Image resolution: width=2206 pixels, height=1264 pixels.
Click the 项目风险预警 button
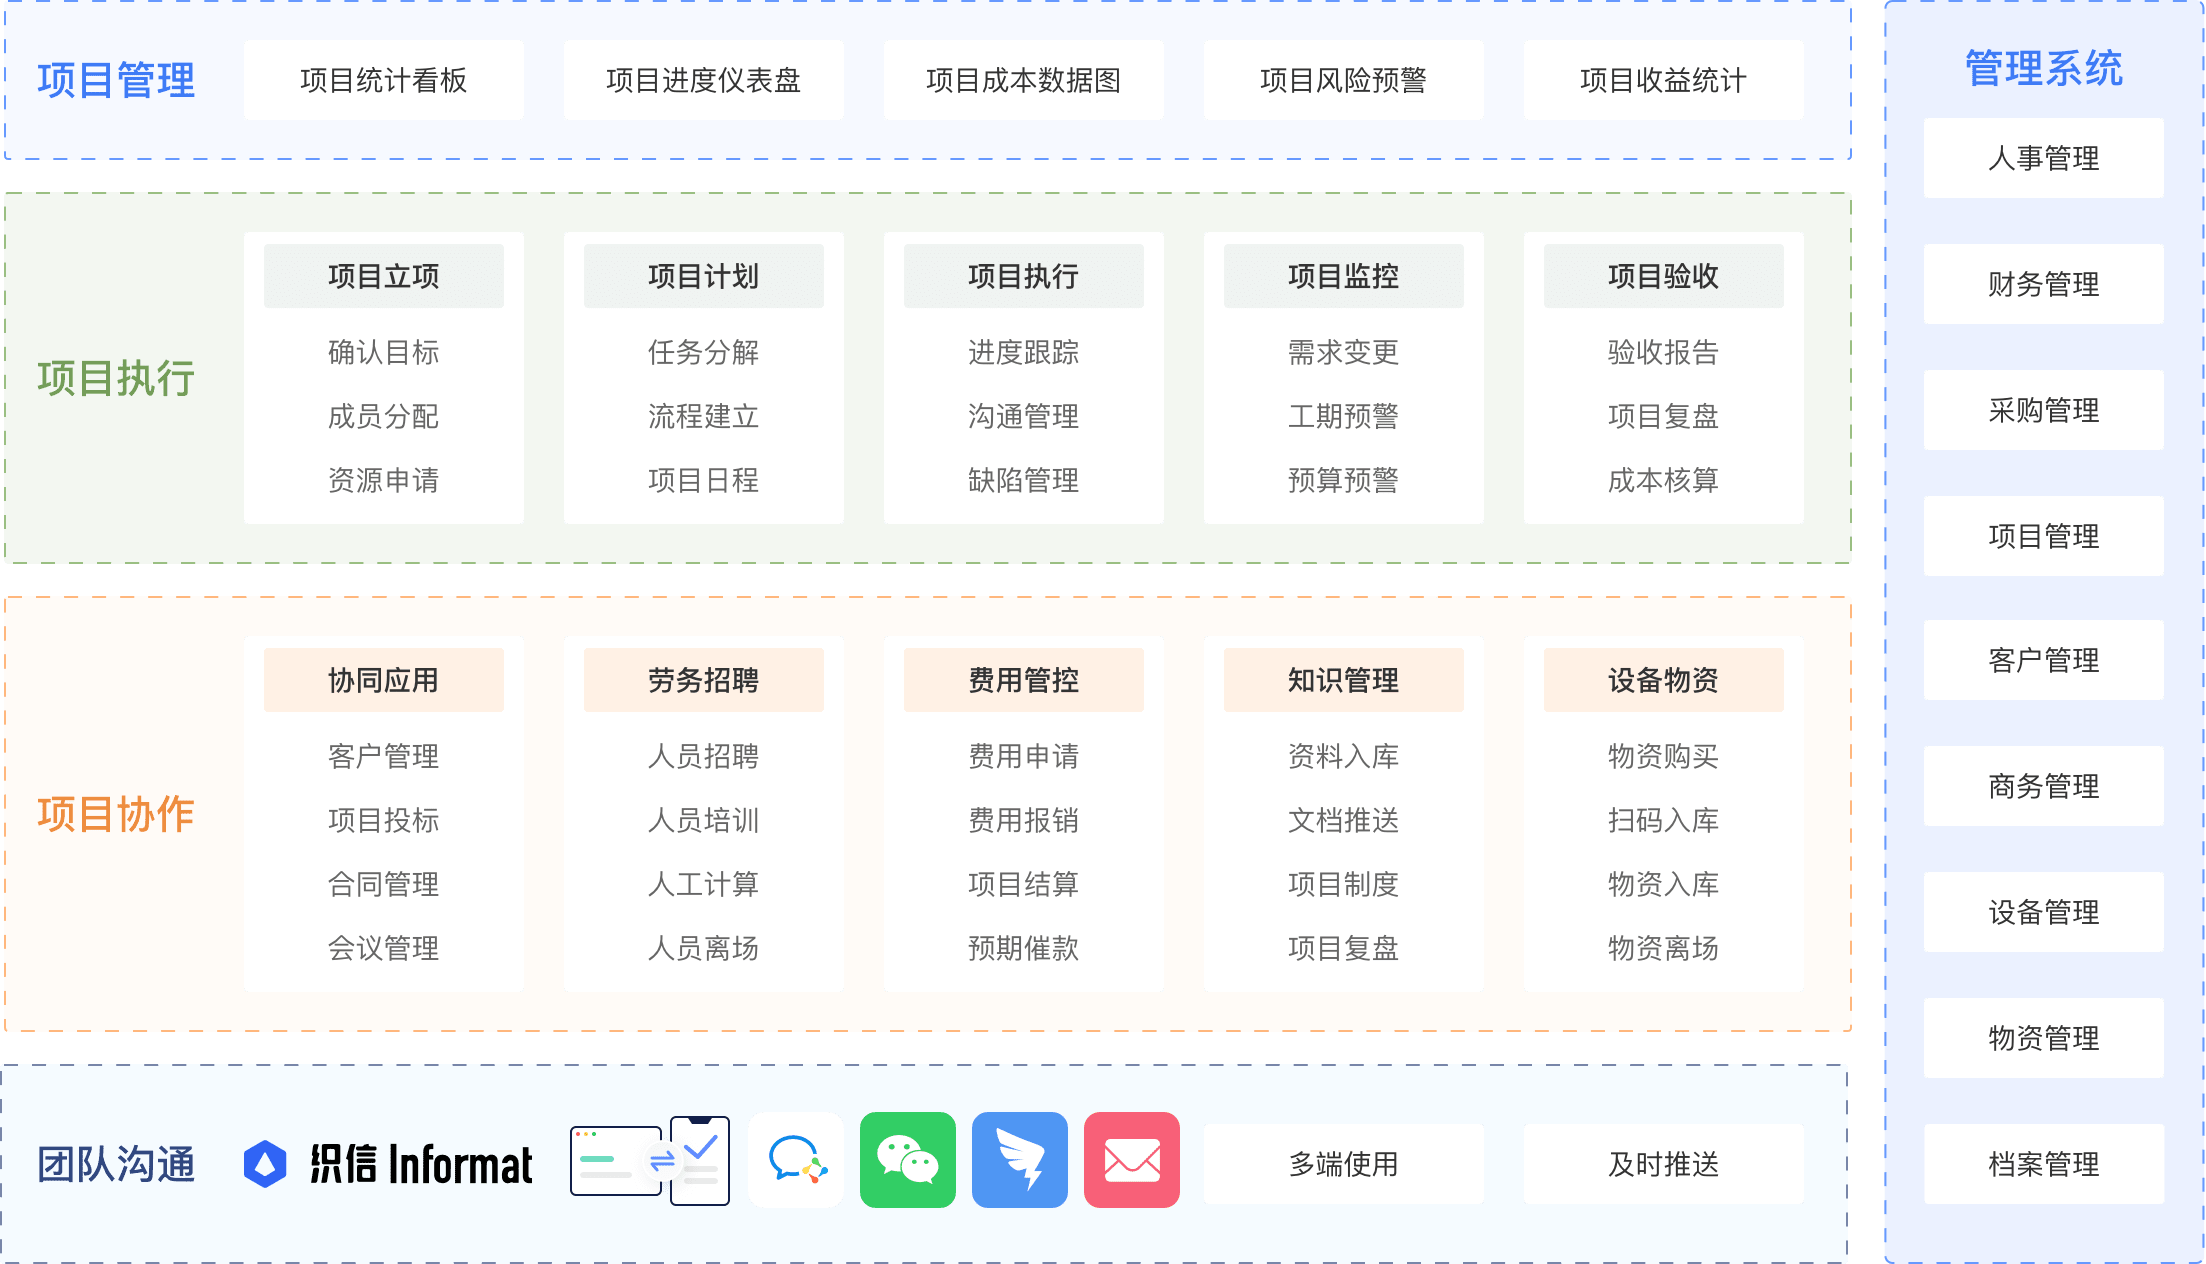click(x=1343, y=79)
